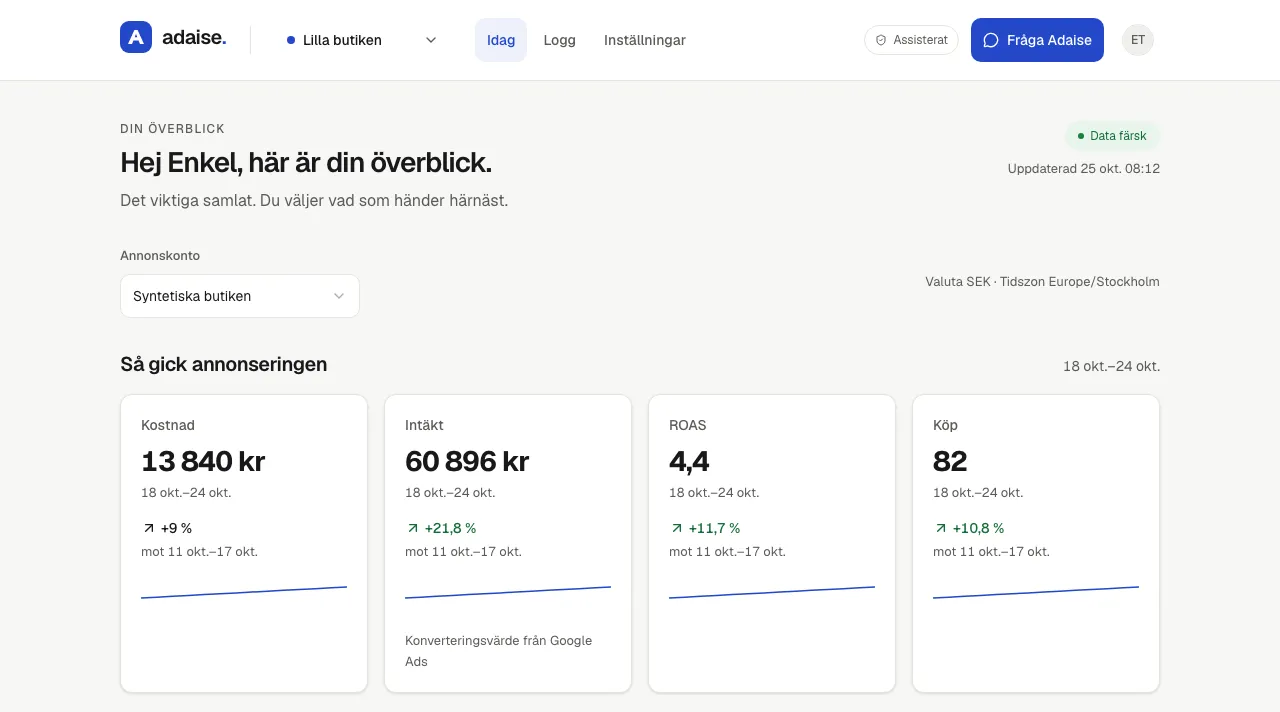Open the Fråga Adaise chat
1280x712 pixels.
1037,40
